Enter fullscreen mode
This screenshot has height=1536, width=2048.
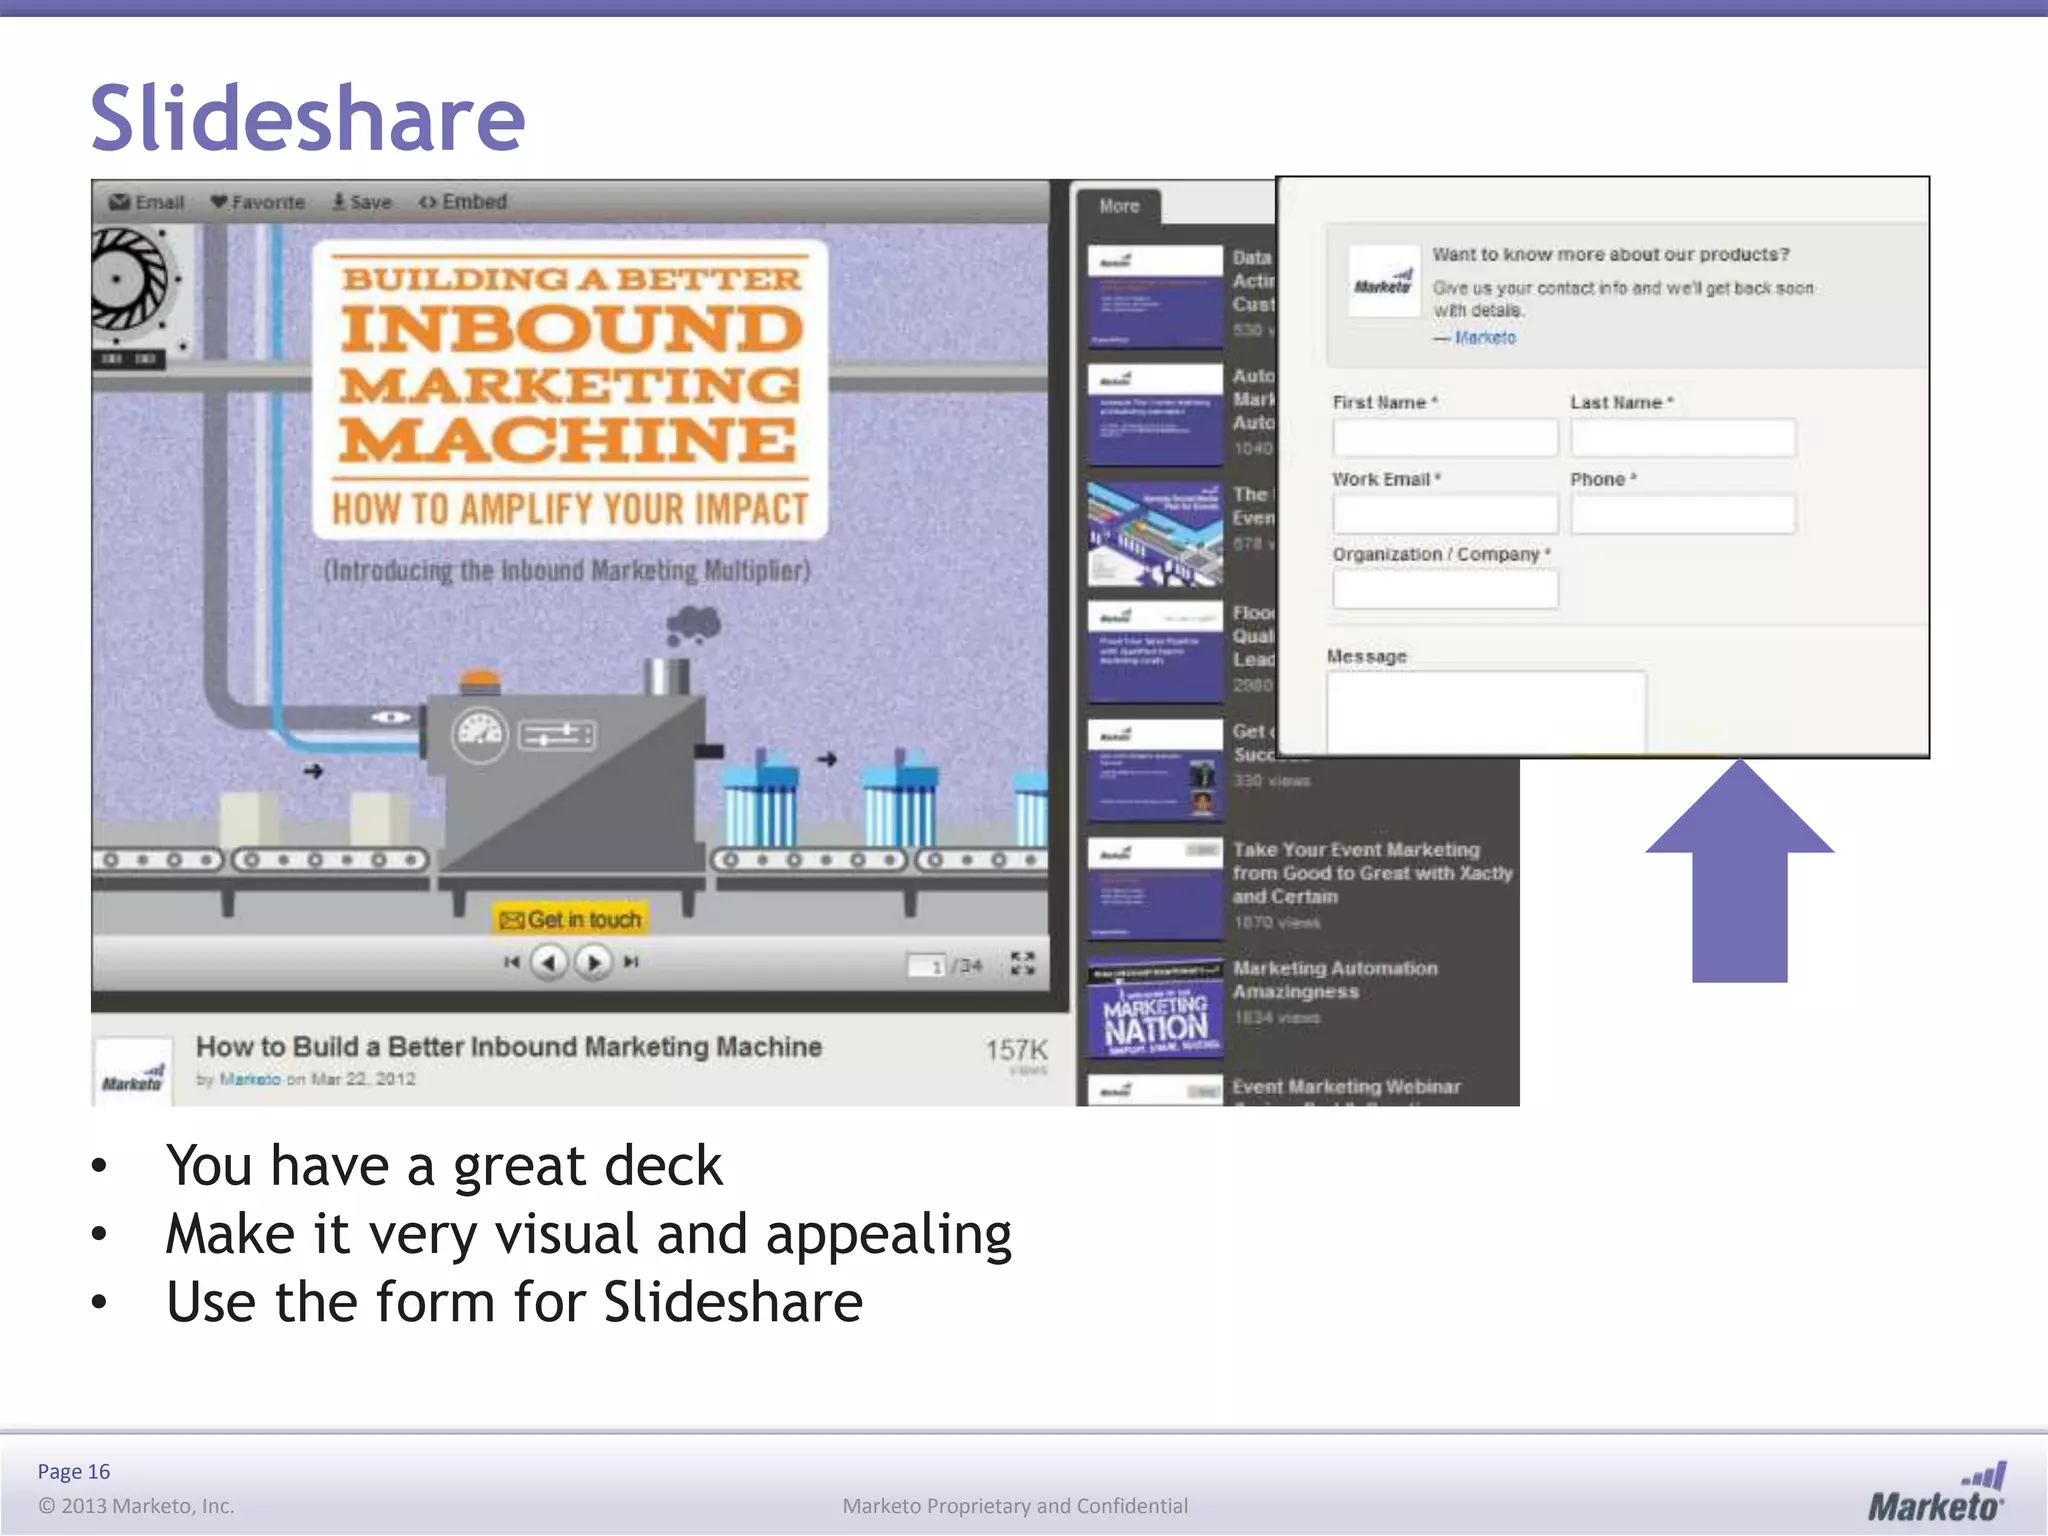tap(1022, 963)
